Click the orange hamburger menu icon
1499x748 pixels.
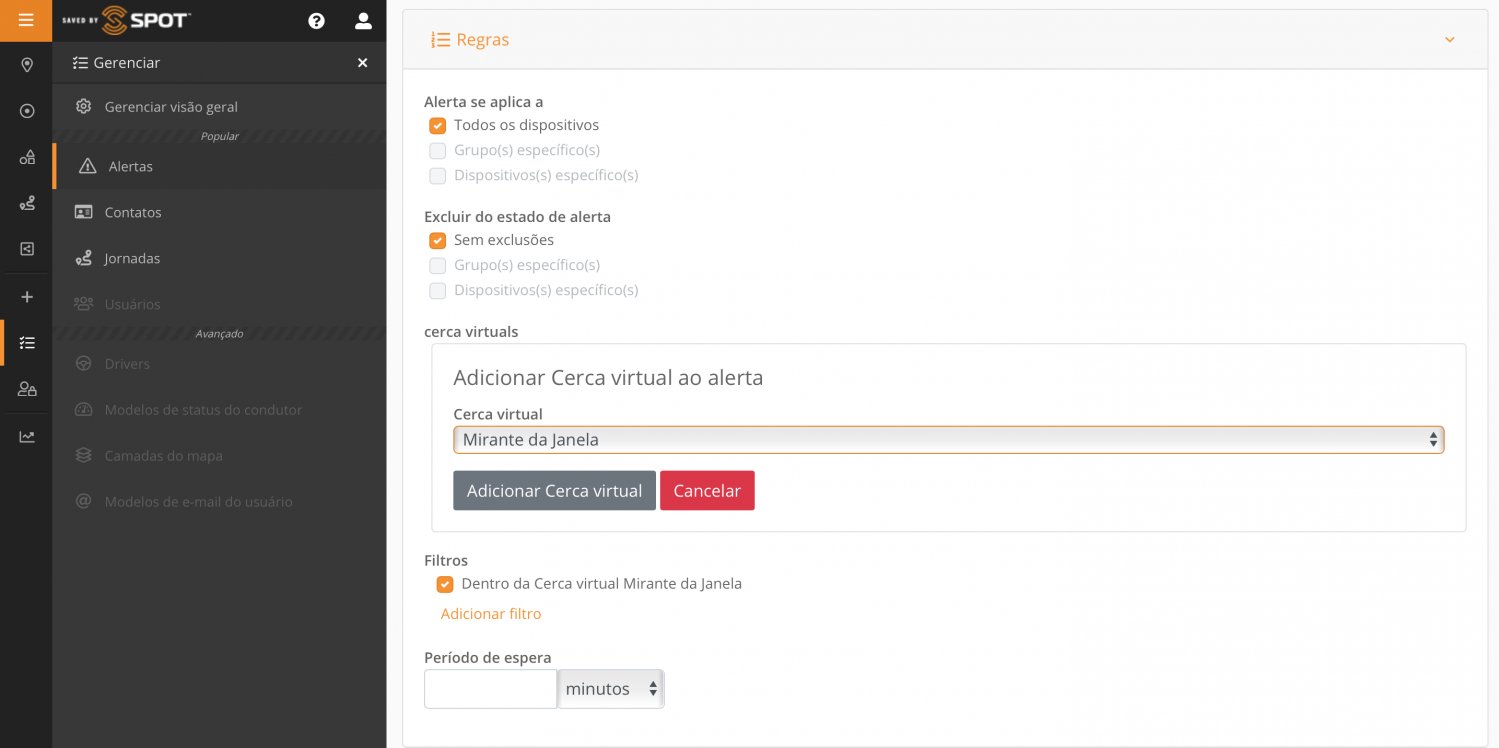coord(26,20)
